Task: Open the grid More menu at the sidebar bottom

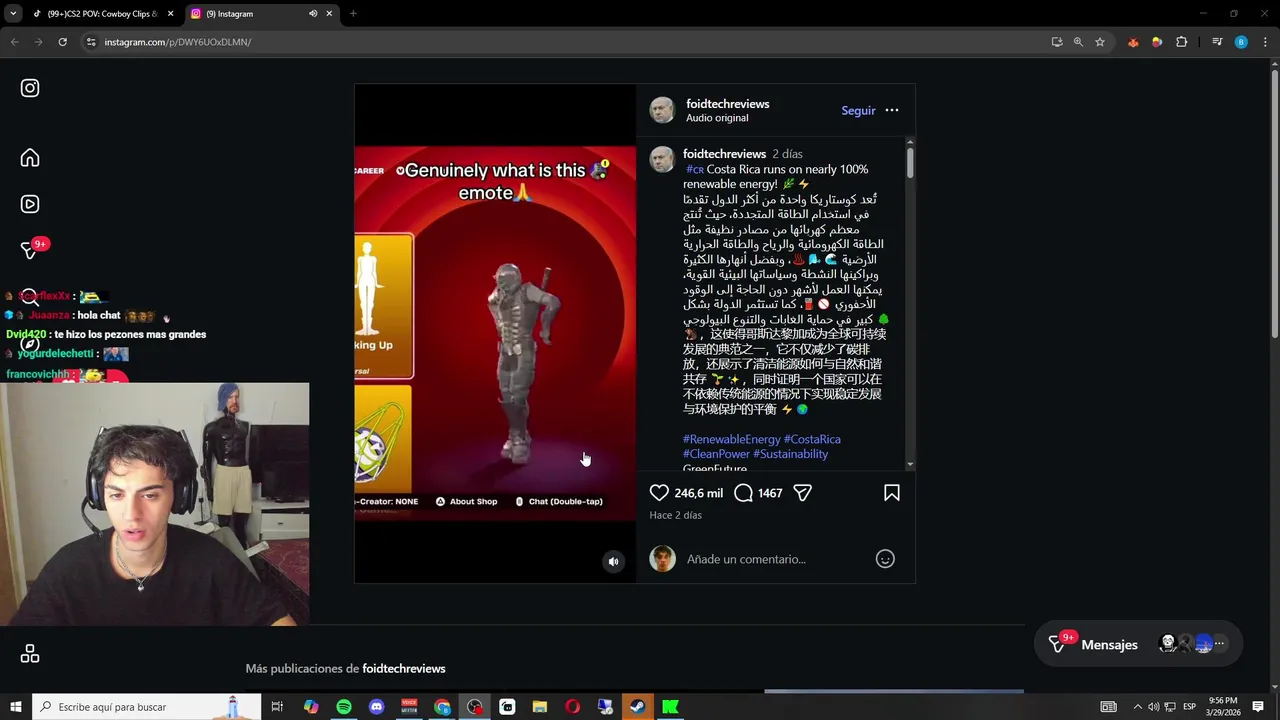Action: [x=30, y=654]
